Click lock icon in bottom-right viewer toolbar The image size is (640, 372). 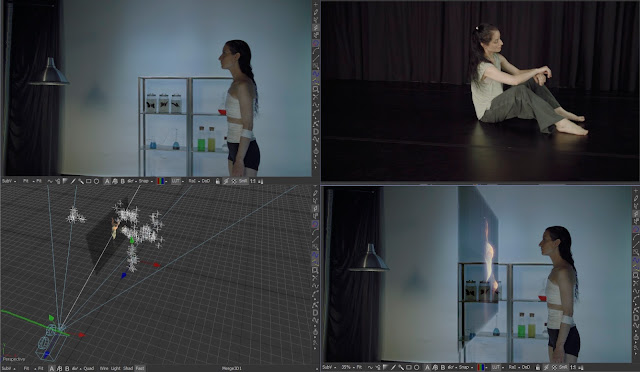point(538,368)
